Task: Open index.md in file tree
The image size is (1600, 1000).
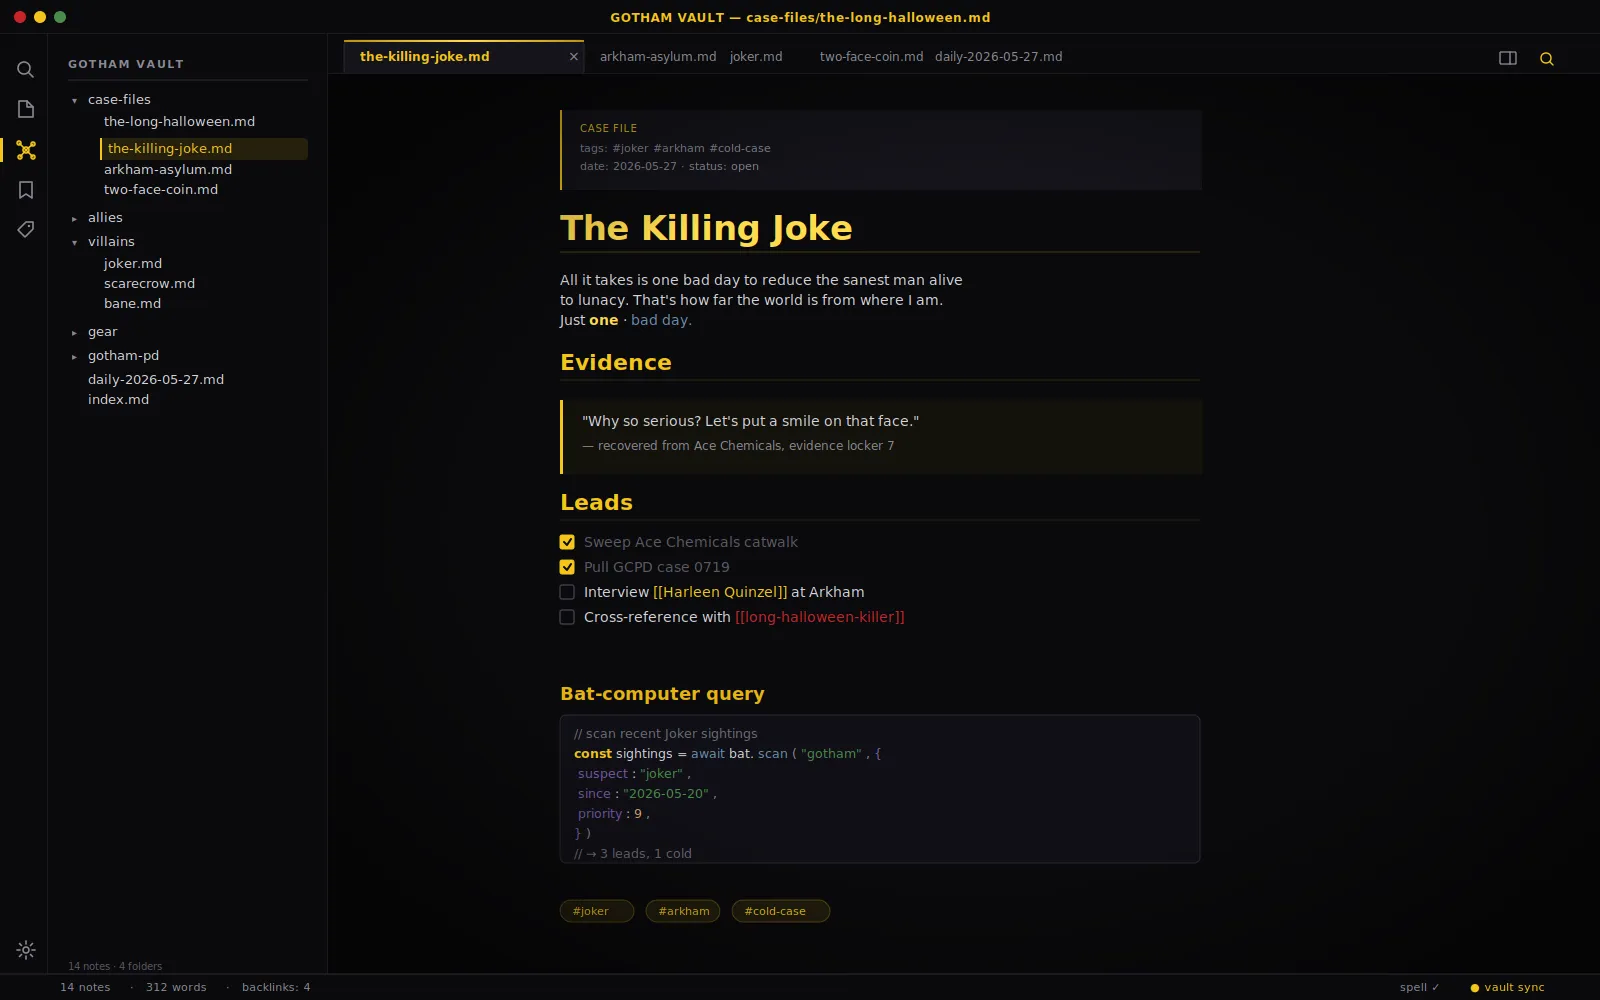Action: coord(118,400)
